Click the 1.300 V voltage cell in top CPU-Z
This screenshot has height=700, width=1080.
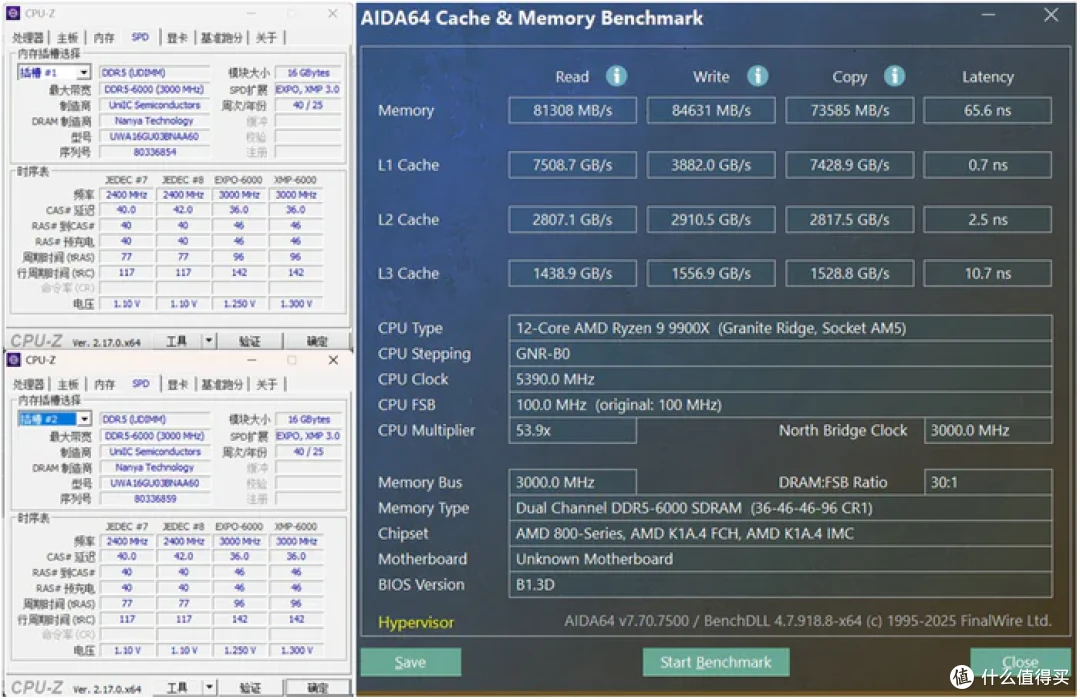click(x=296, y=303)
